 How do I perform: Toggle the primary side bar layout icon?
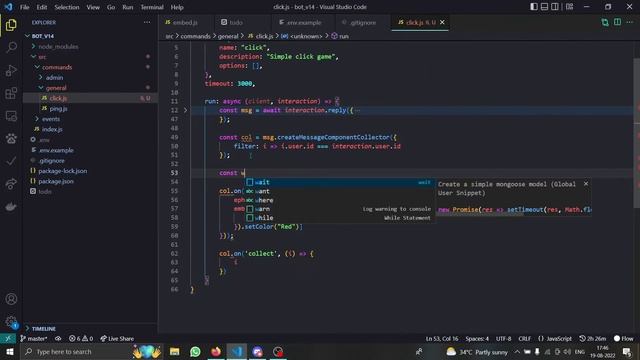(534, 7)
